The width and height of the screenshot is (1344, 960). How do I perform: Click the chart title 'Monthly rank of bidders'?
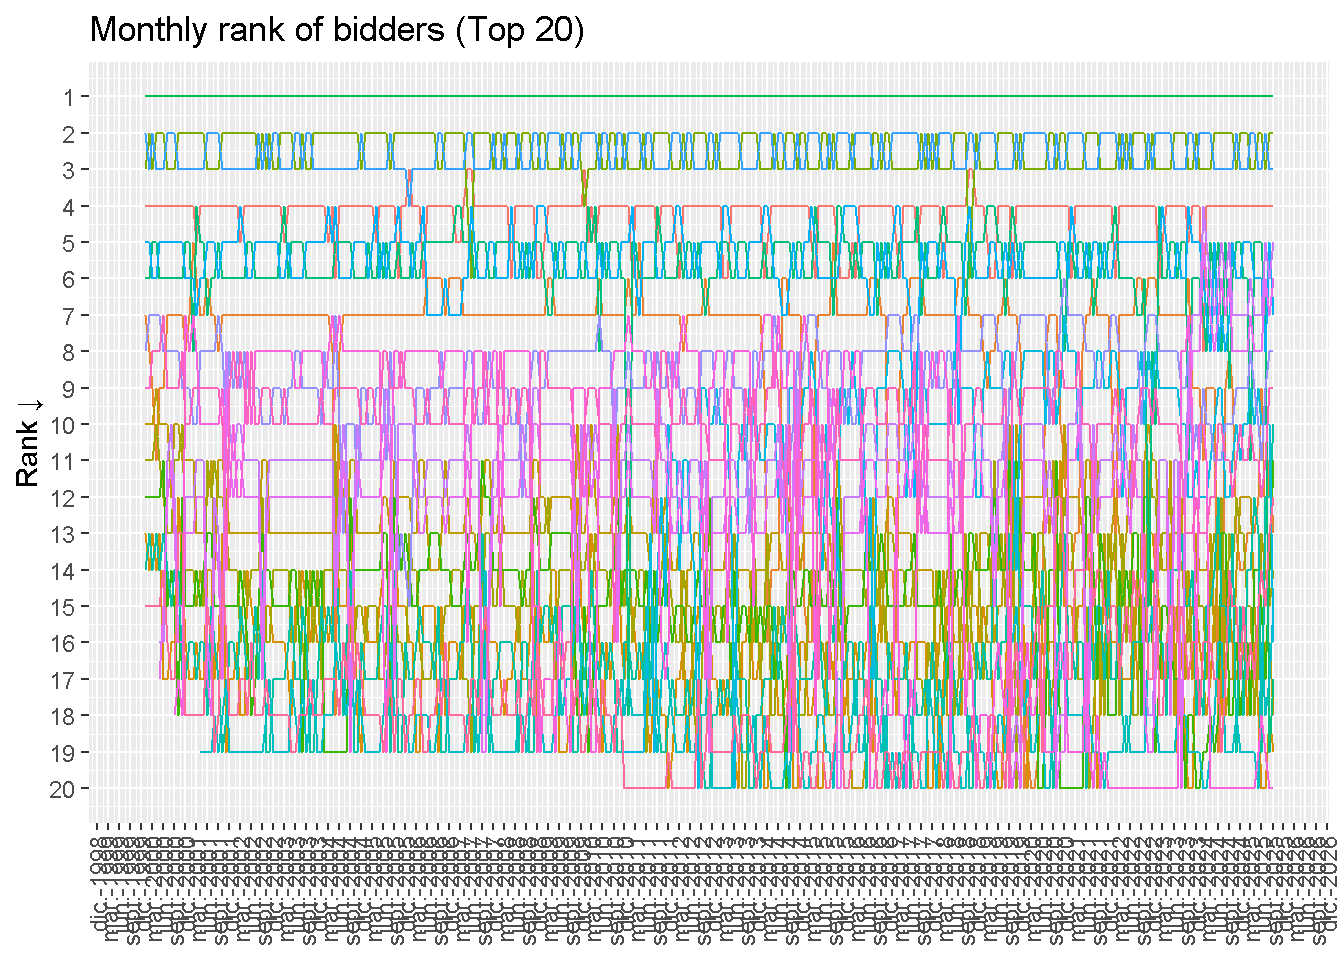pyautogui.click(x=336, y=30)
